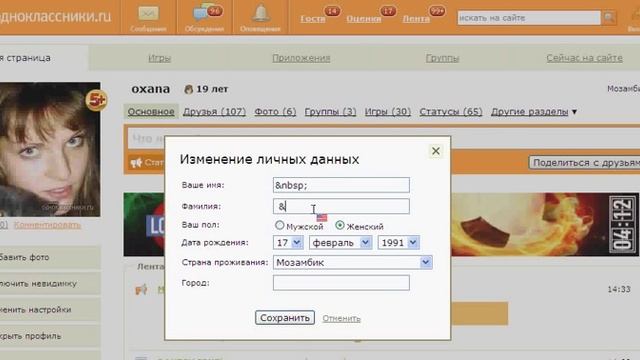The width and height of the screenshot is (640, 360).
Task: Open the Сообщения messages envelope icon
Action: [148, 18]
